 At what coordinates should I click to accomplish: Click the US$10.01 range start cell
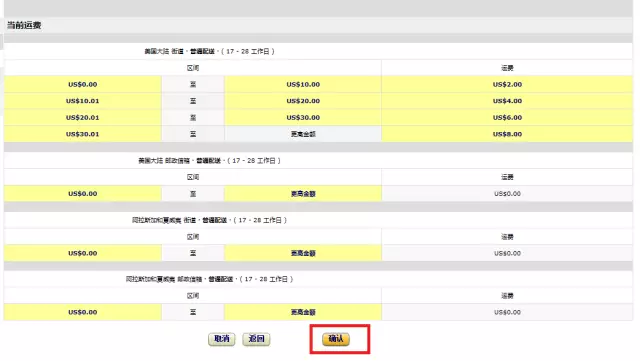click(x=83, y=101)
